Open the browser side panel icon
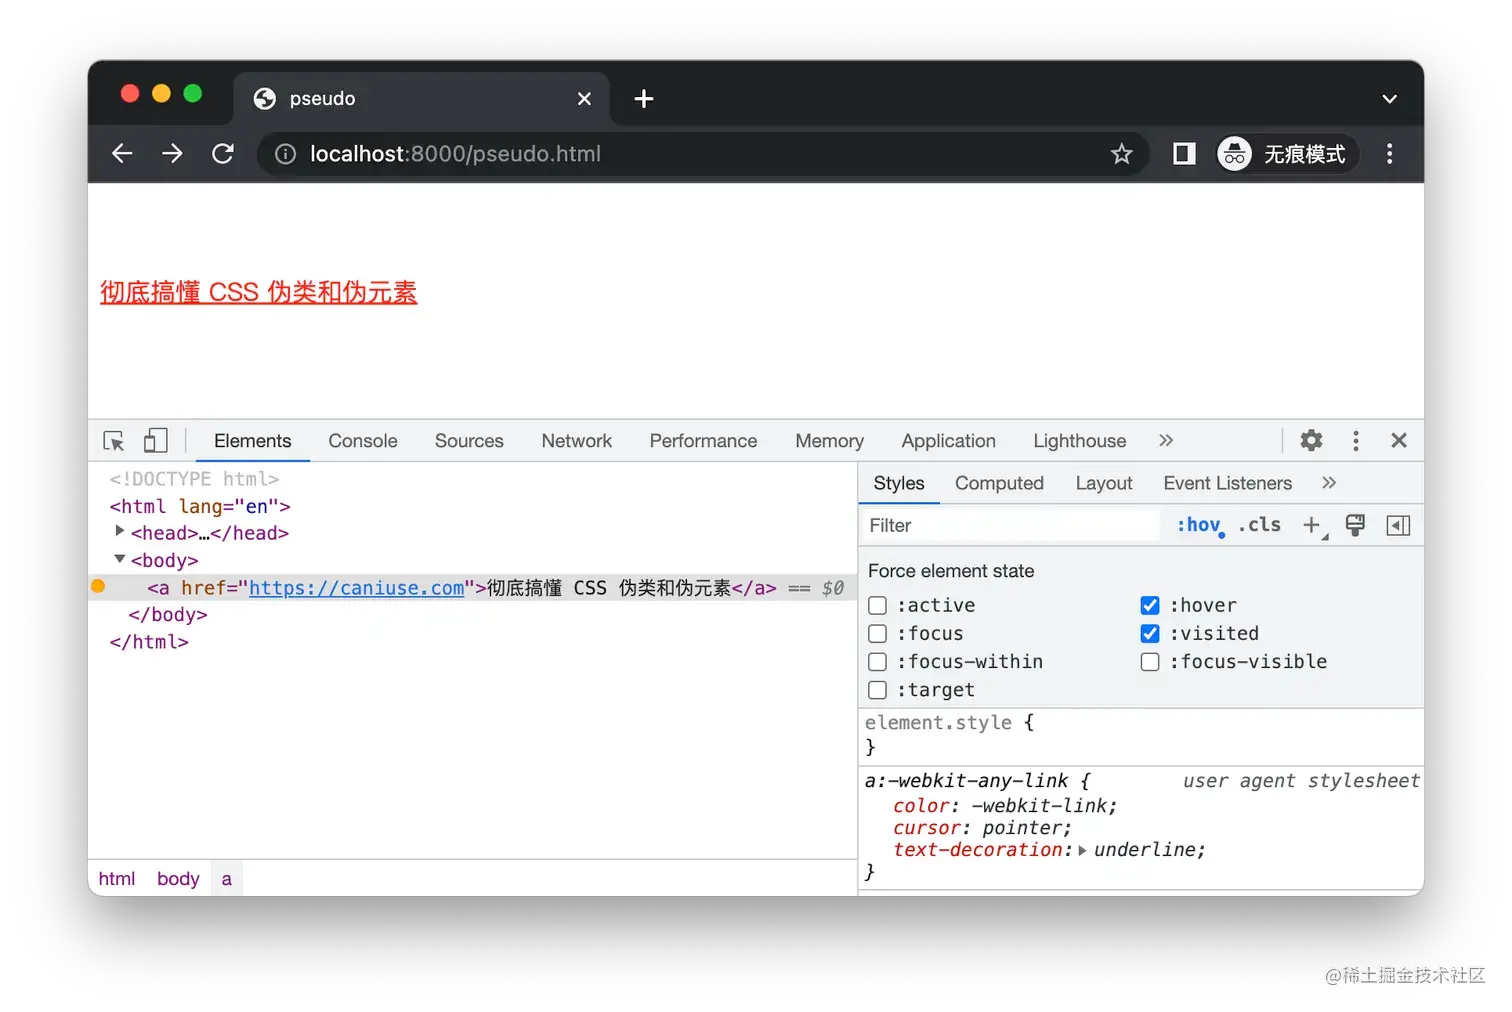Screen dimensions: 1512x1012 (x=1184, y=153)
